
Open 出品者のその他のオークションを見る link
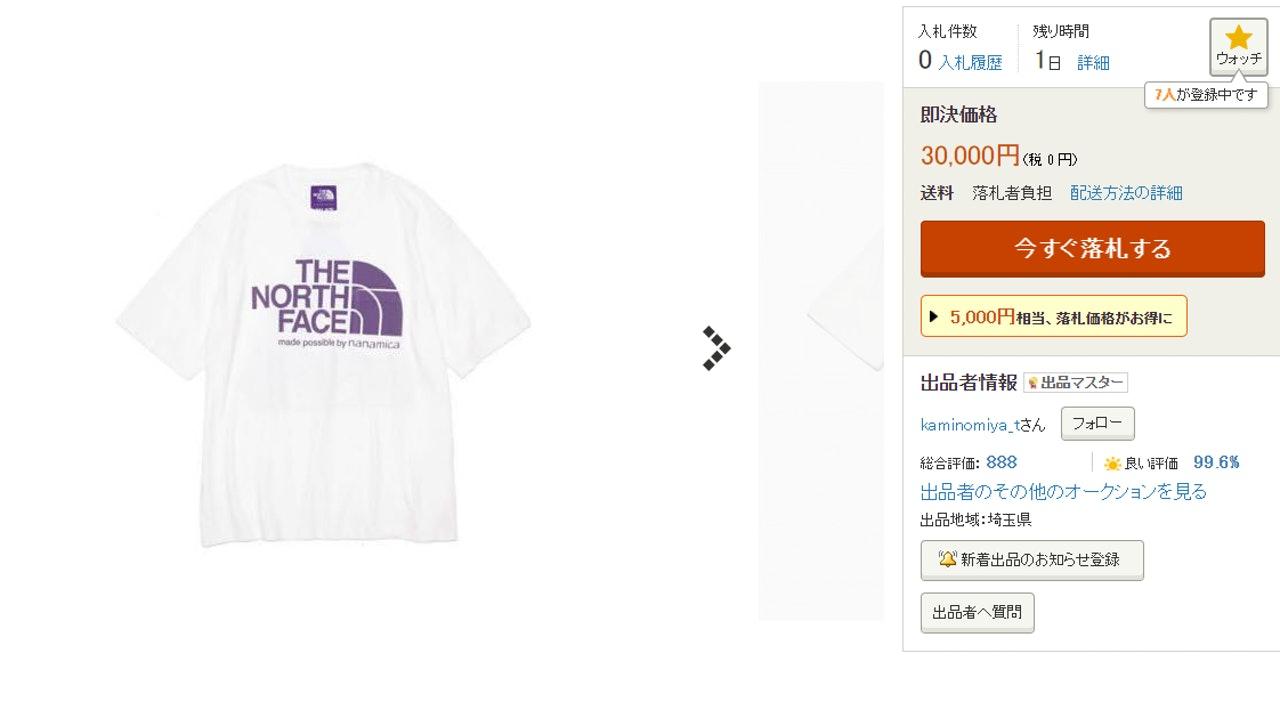[x=1061, y=491]
